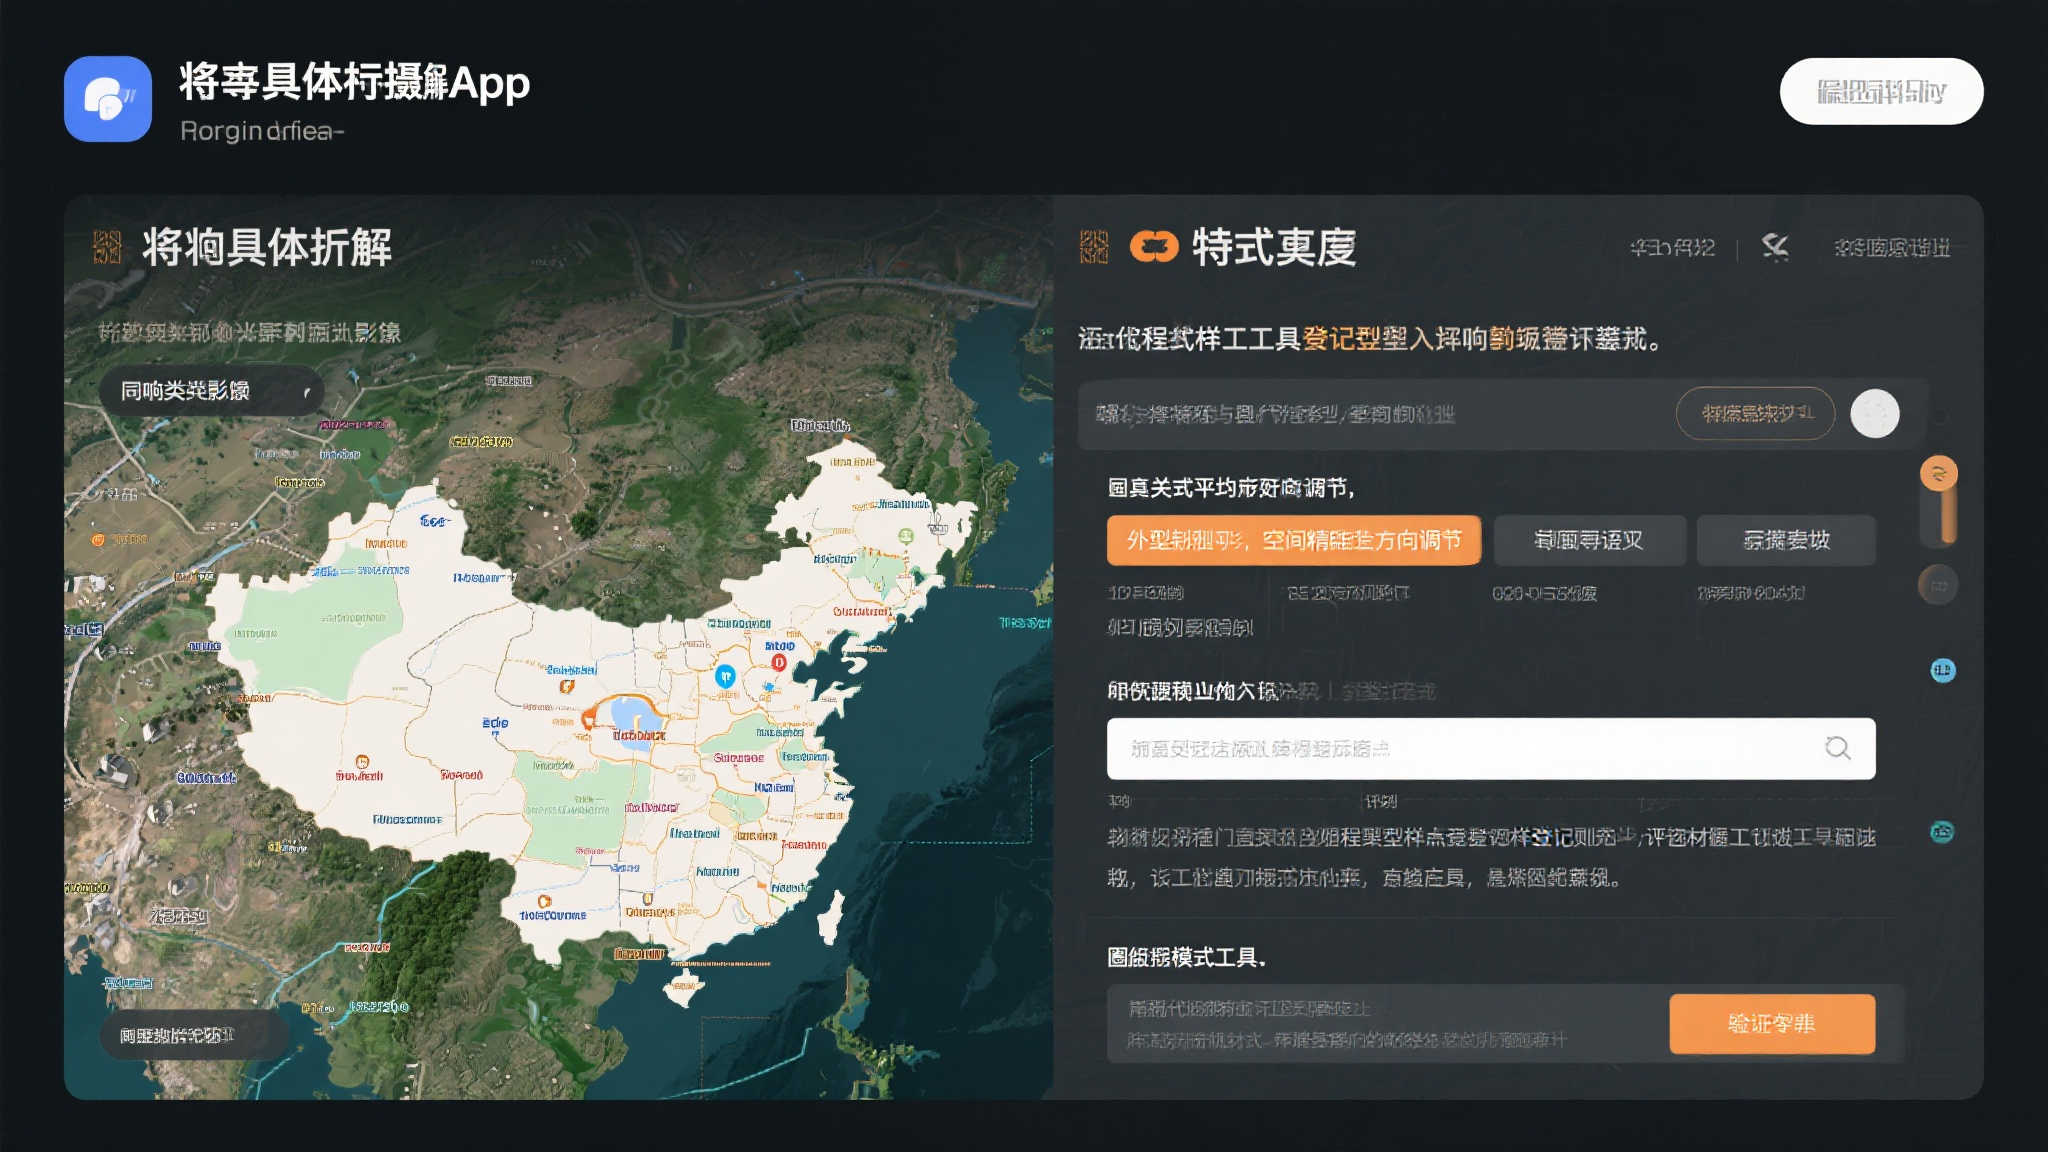Select the right-side text tab in panel header
Image resolution: width=2048 pixels, height=1152 pixels.
click(x=1893, y=247)
